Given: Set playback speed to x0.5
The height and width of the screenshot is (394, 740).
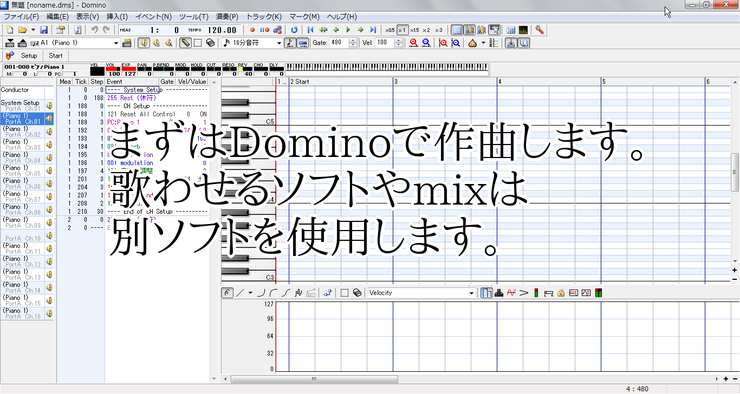Looking at the screenshot, I should (390, 30).
